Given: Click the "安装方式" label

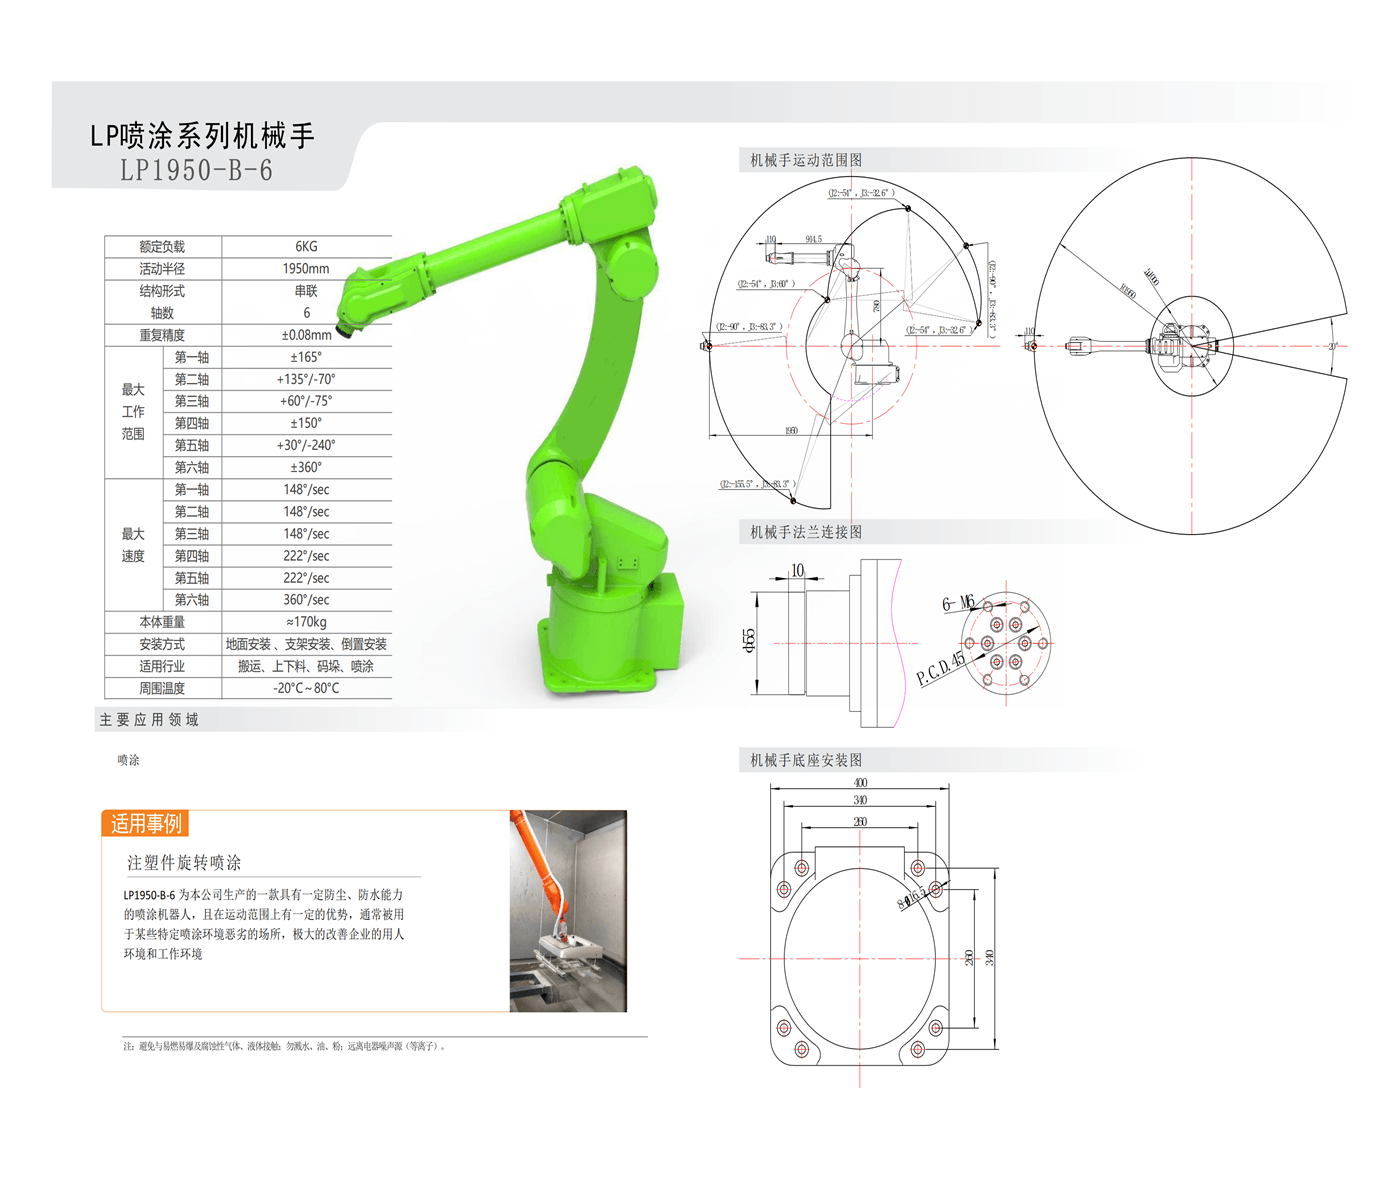Looking at the screenshot, I should [x=162, y=644].
